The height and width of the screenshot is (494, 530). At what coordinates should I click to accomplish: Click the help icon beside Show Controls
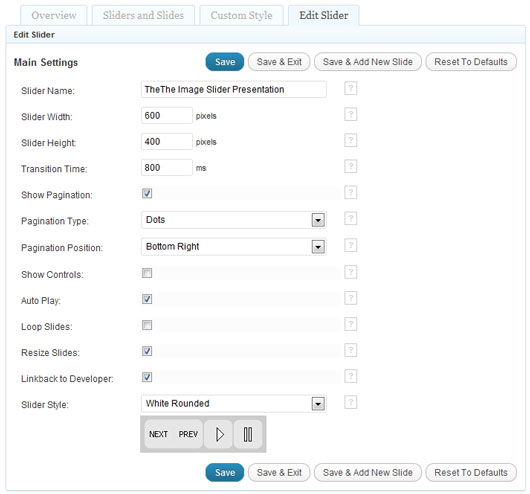click(x=351, y=272)
